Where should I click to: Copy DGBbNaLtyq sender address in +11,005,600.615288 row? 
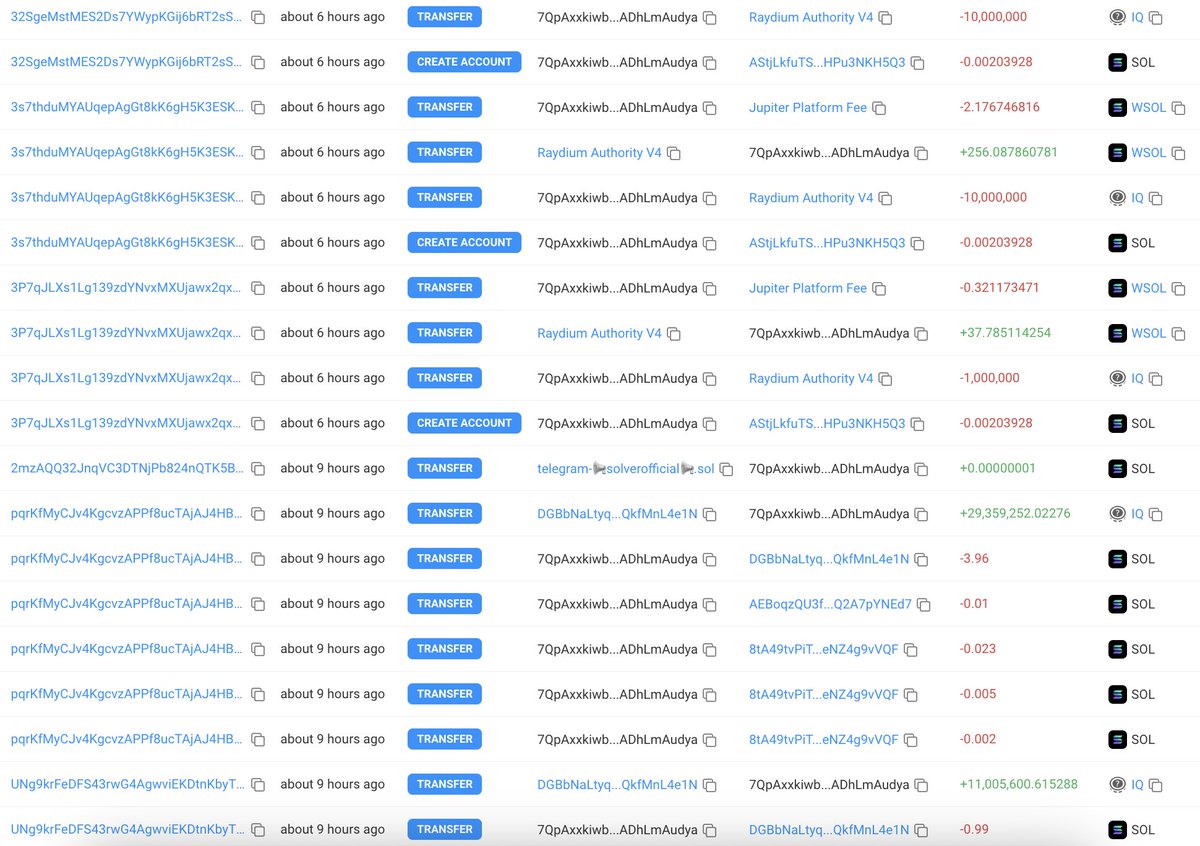(709, 786)
